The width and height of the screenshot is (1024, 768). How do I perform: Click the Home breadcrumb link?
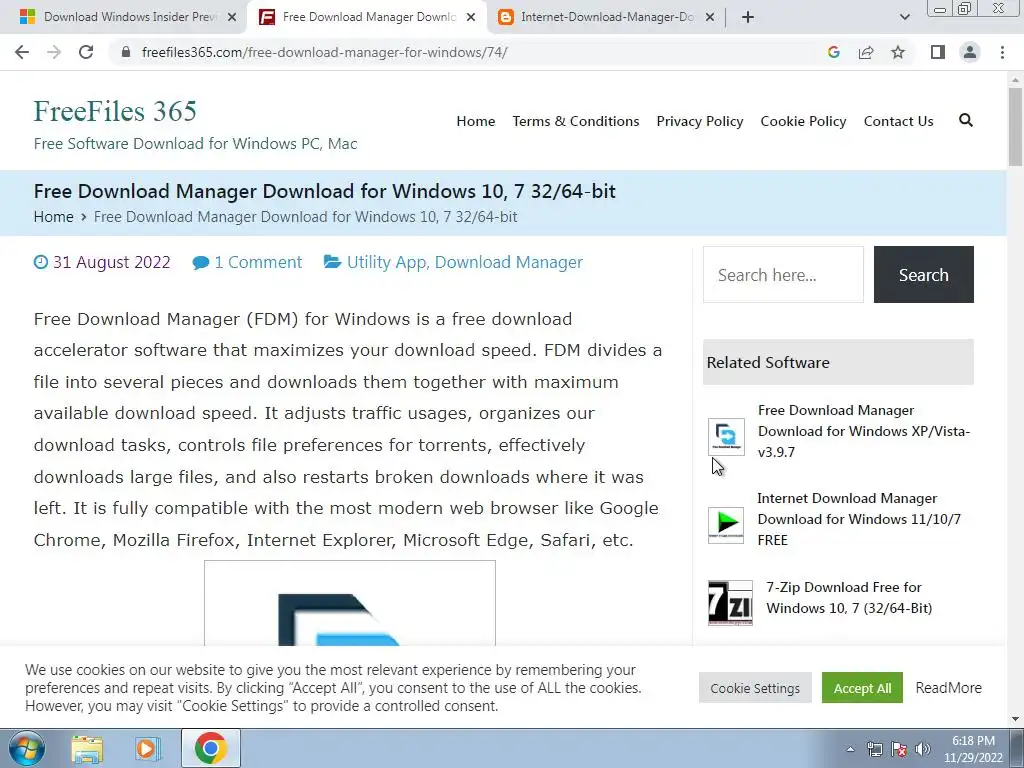pos(54,217)
